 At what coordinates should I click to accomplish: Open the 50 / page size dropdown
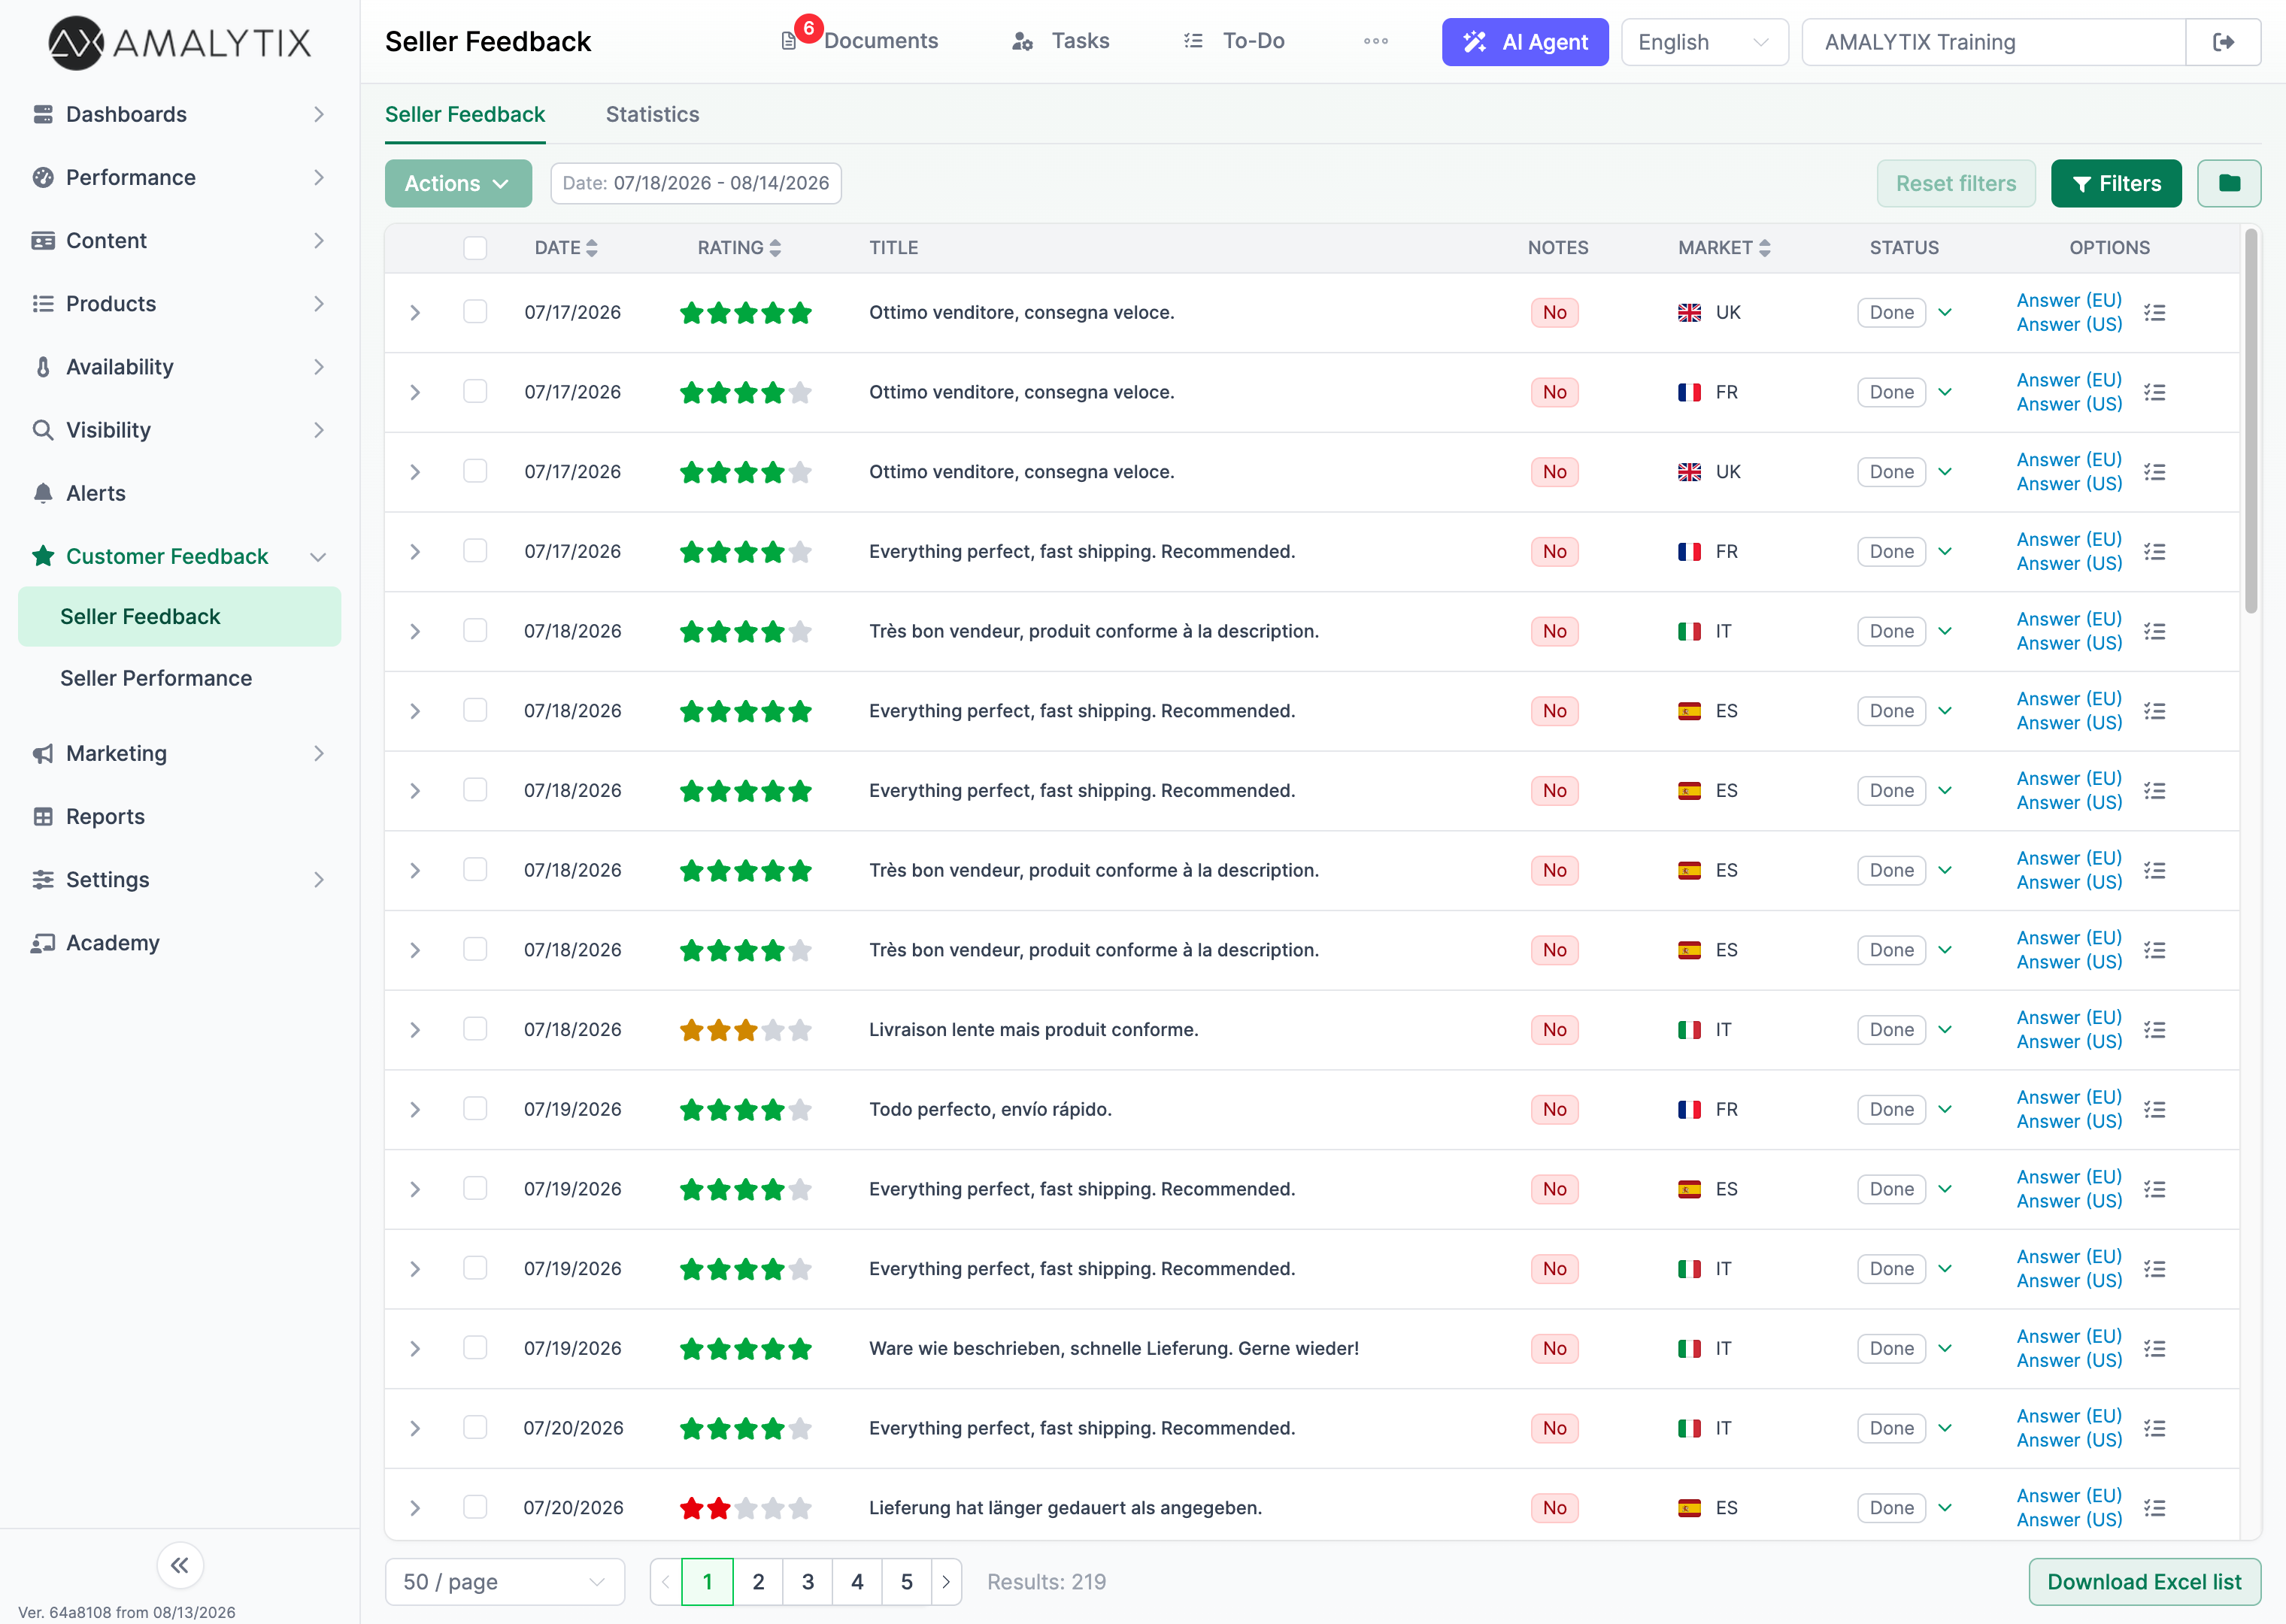click(x=504, y=1581)
